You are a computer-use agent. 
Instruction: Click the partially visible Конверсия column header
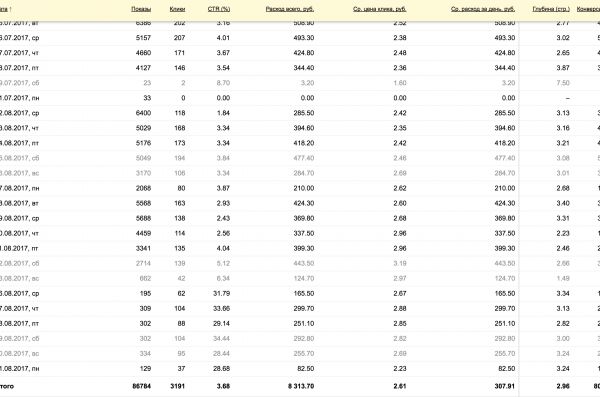tap(588, 9)
